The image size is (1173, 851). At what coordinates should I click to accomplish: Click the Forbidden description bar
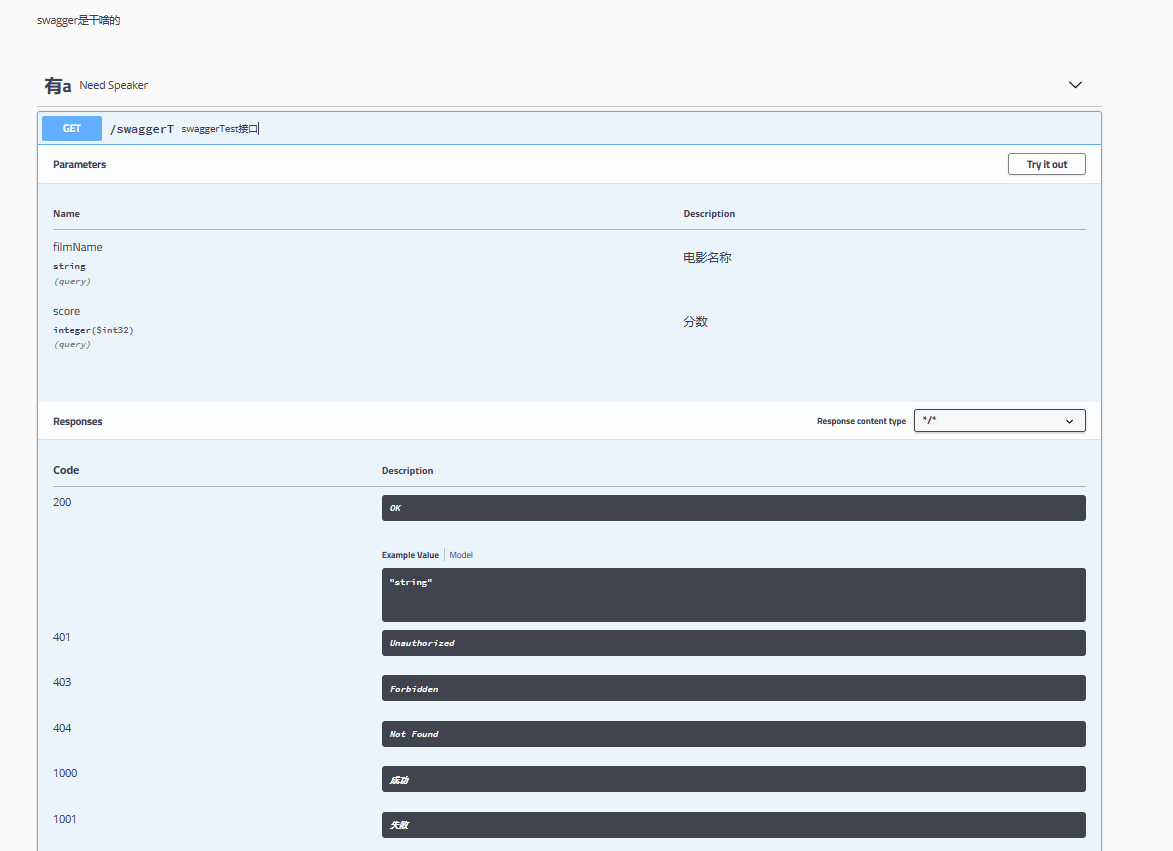pyautogui.click(x=733, y=688)
